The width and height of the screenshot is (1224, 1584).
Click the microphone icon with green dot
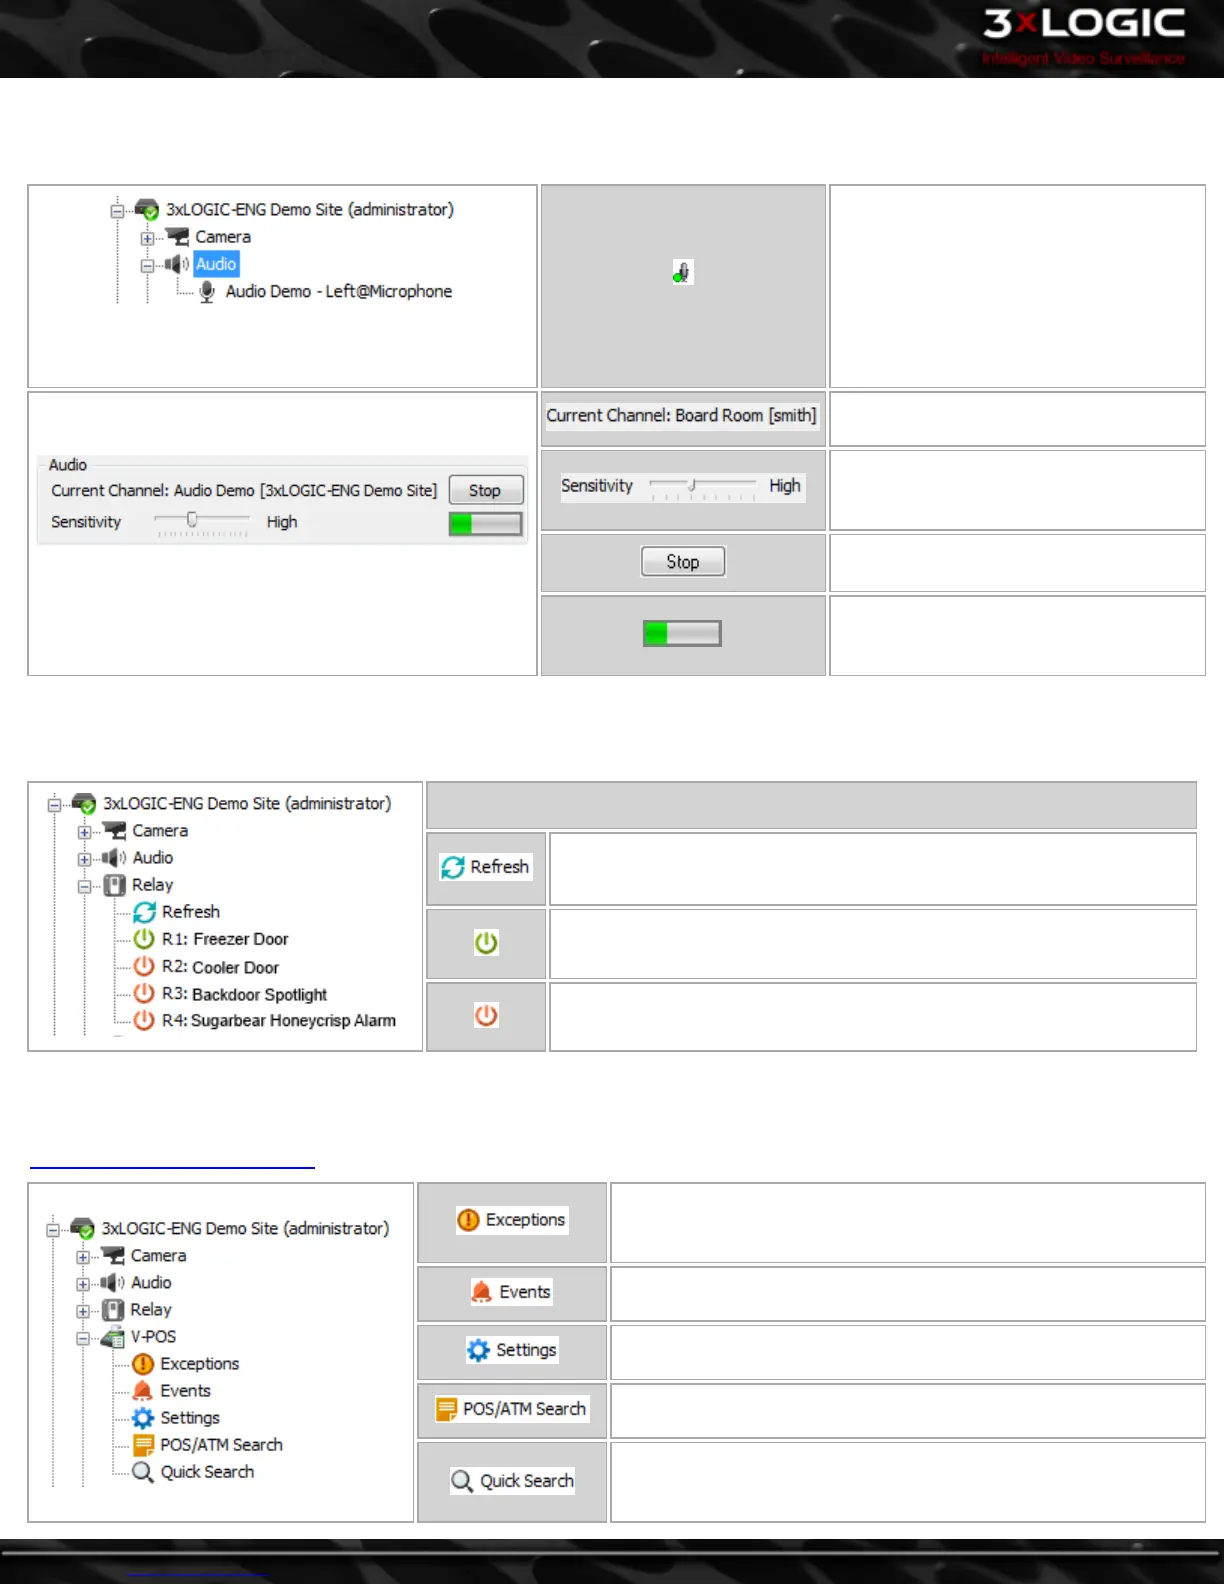pos(683,272)
